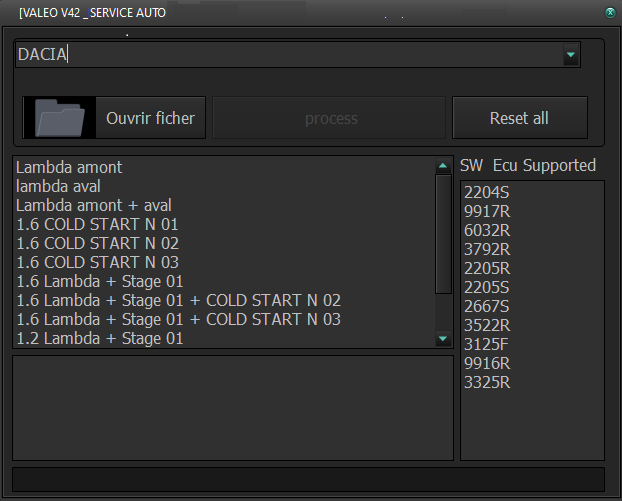This screenshot has height=501, width=622.
Task: Select ECU software 3522R
Action: (487, 326)
